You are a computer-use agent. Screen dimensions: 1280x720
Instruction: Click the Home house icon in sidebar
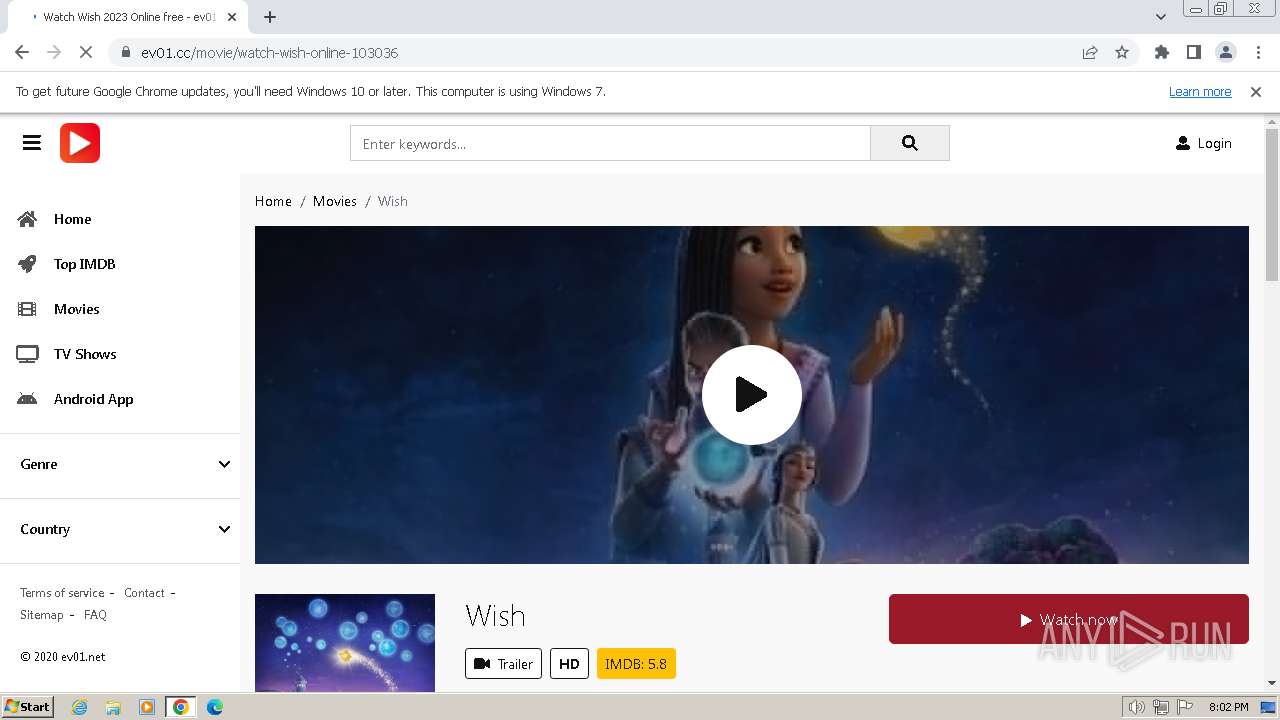(x=28, y=219)
